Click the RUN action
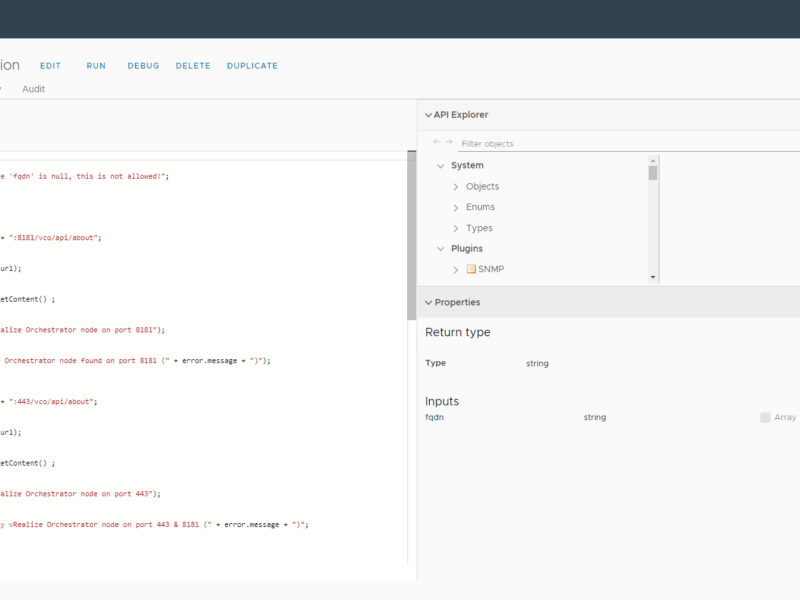The height and width of the screenshot is (600, 800). pos(96,65)
